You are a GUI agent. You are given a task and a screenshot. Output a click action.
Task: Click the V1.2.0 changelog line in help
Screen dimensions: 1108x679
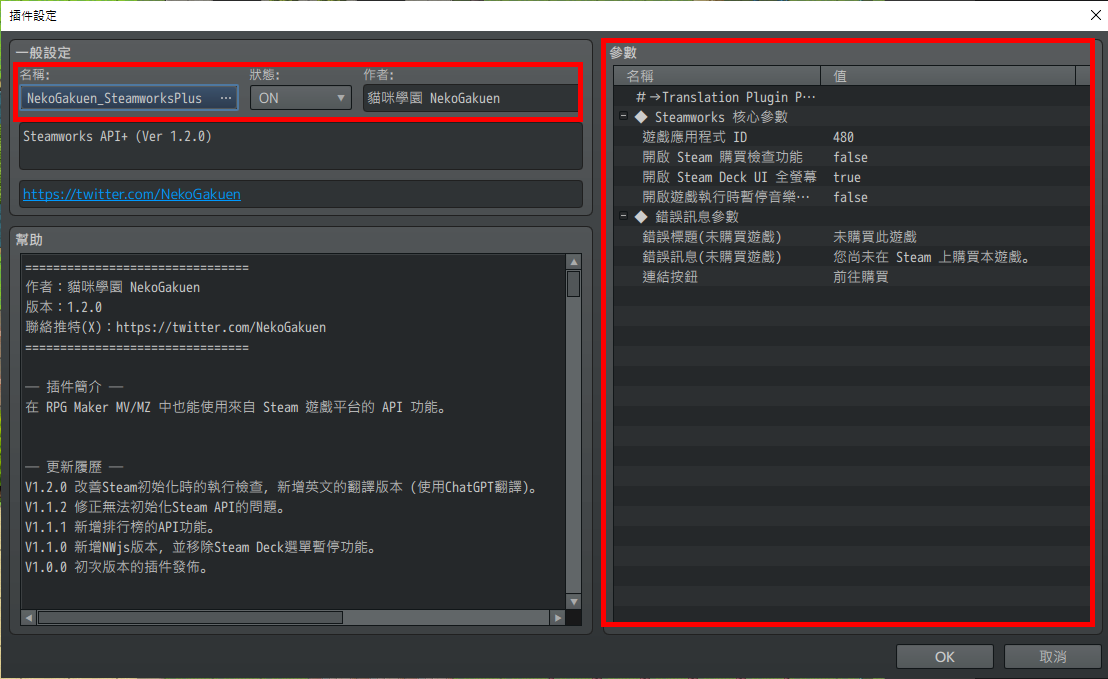(x=283, y=487)
